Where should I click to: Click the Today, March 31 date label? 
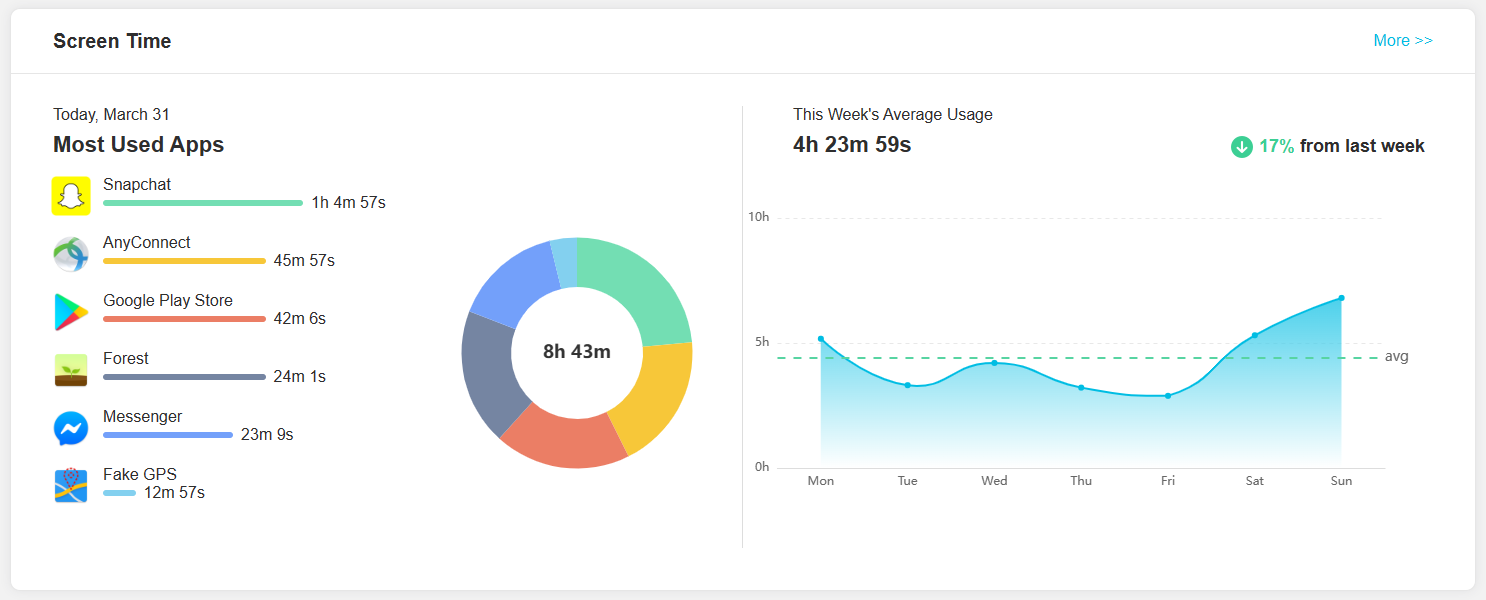(x=111, y=115)
